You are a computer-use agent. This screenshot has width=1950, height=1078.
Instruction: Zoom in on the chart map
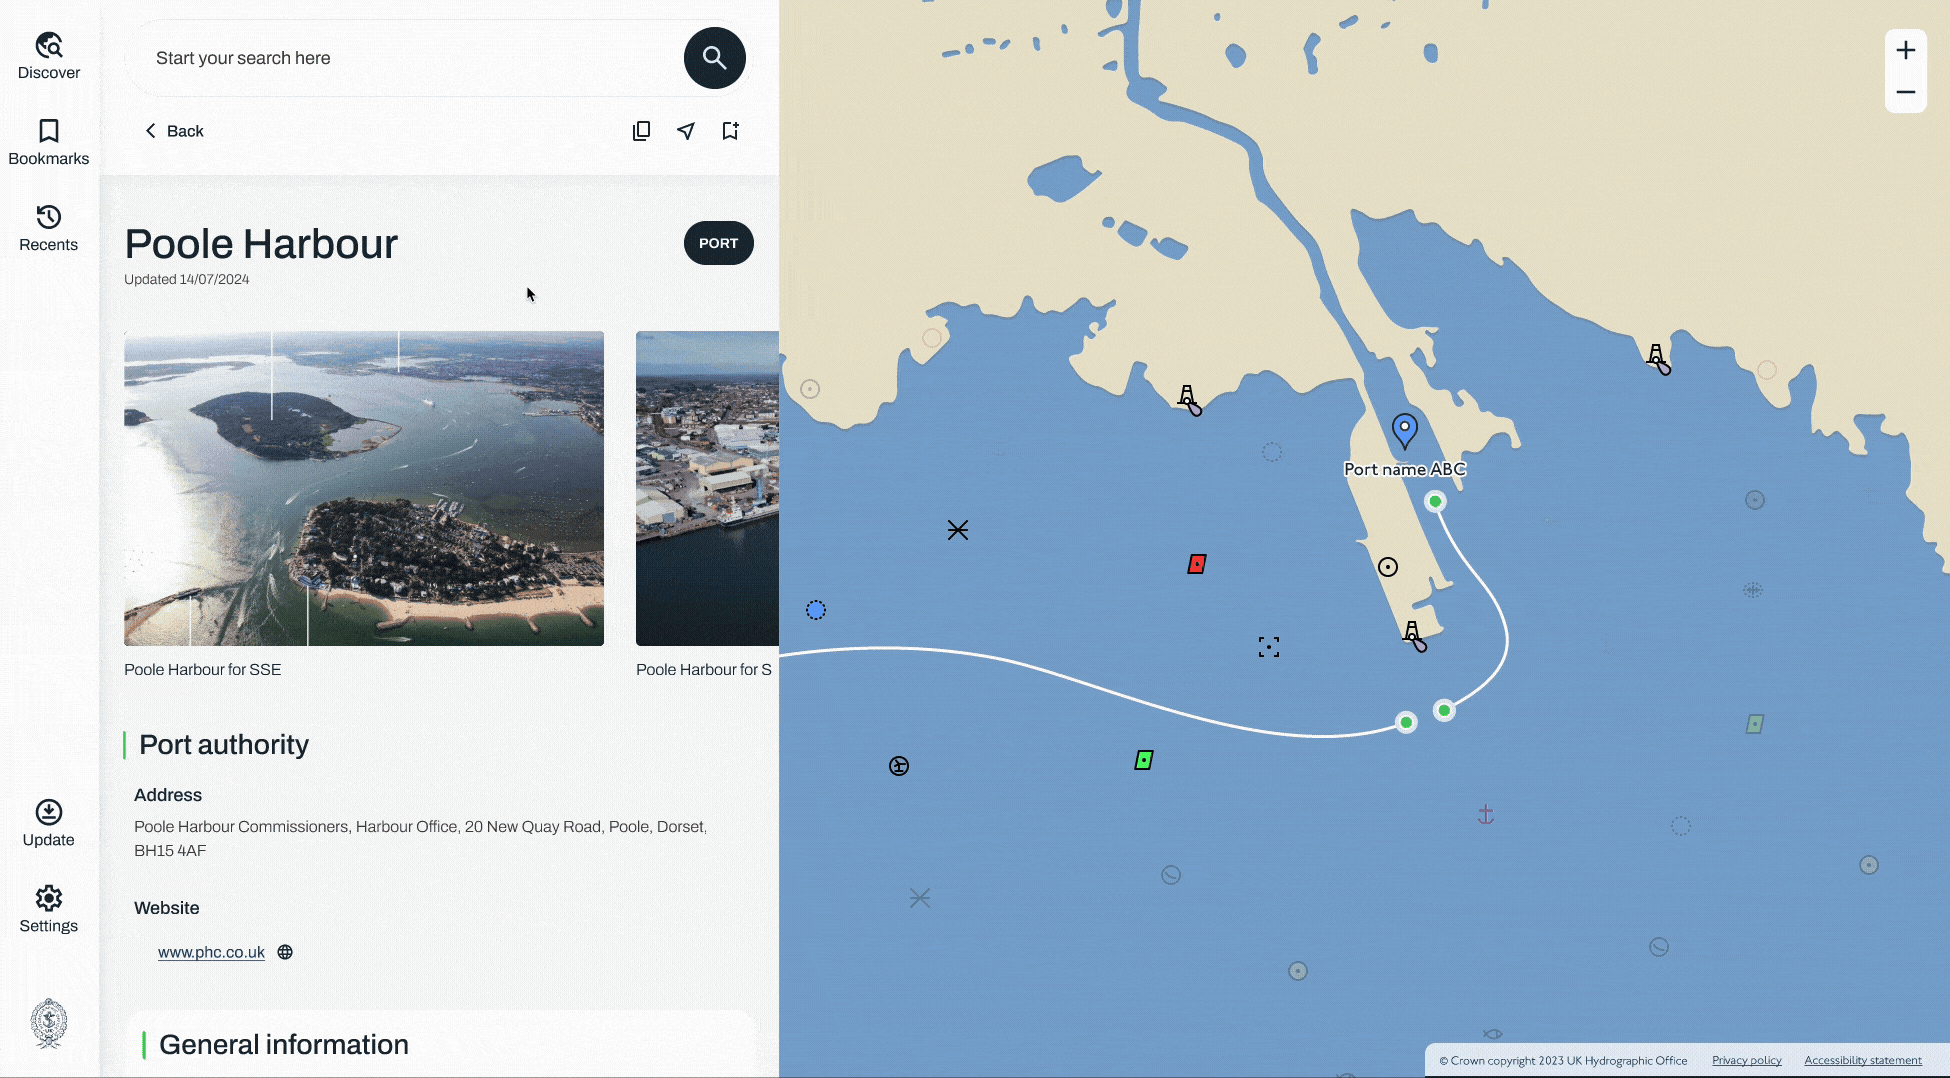point(1905,49)
